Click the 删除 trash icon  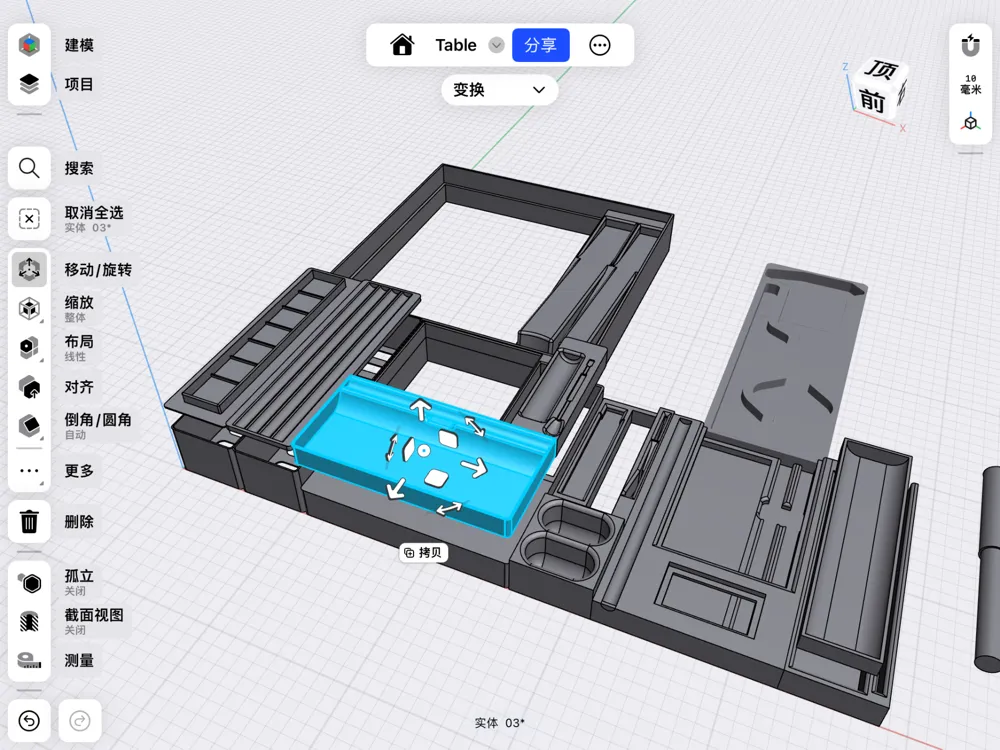pos(29,522)
